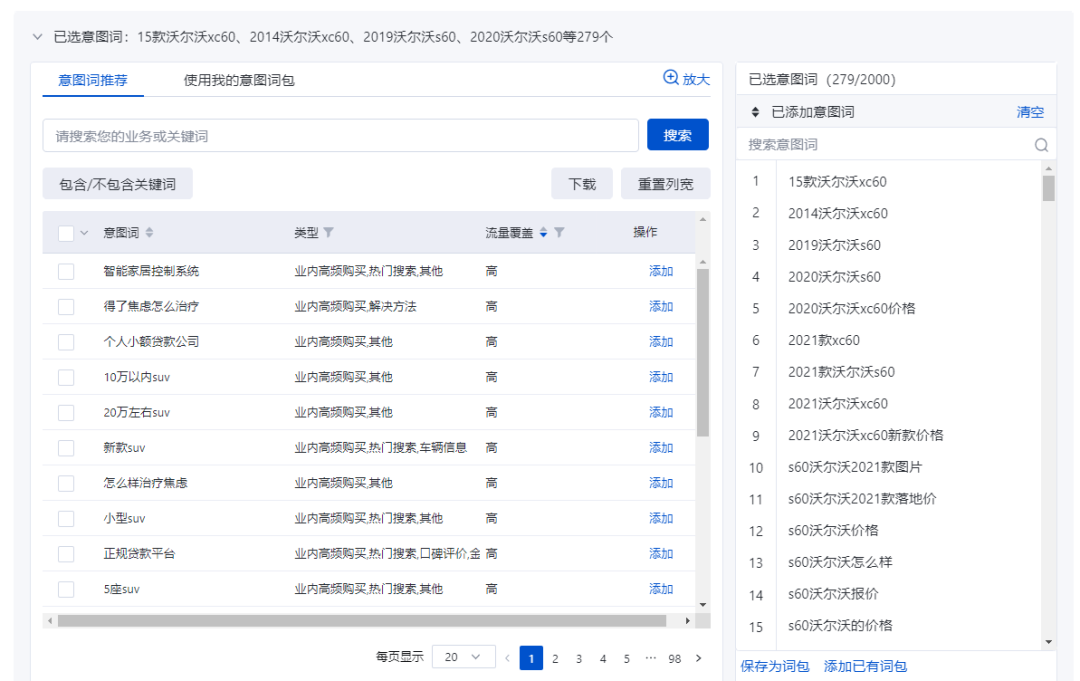Click the filter icon next to 流量覆盖
1080x681 pixels.
pyautogui.click(x=559, y=232)
